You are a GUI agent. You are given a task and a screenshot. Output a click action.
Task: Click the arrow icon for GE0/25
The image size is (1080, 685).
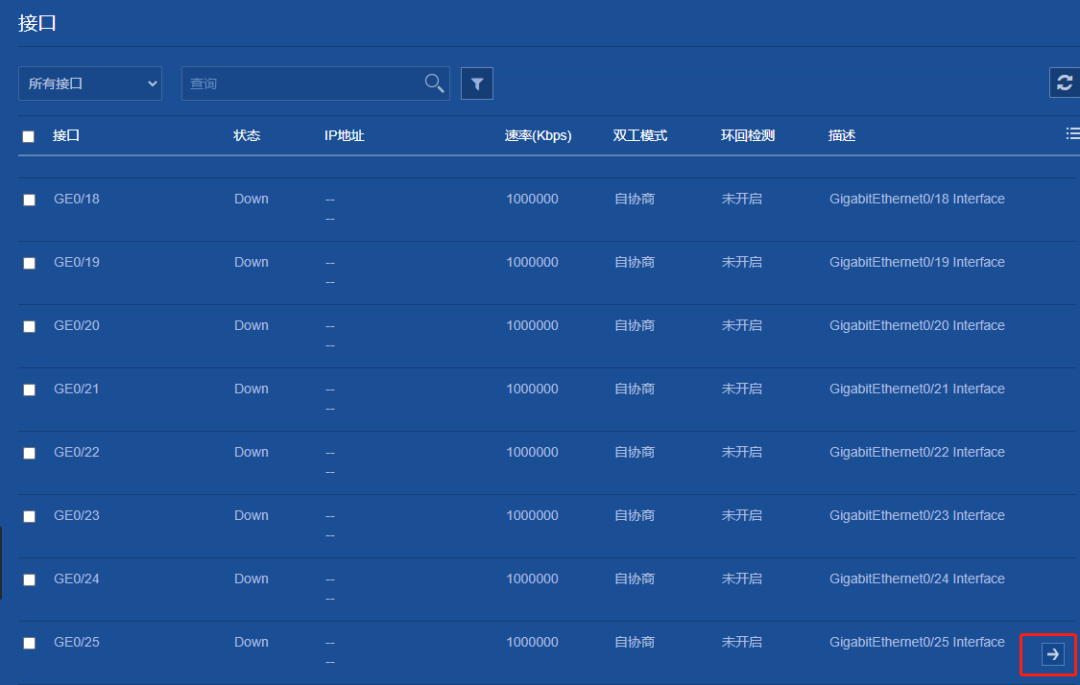(x=1052, y=654)
